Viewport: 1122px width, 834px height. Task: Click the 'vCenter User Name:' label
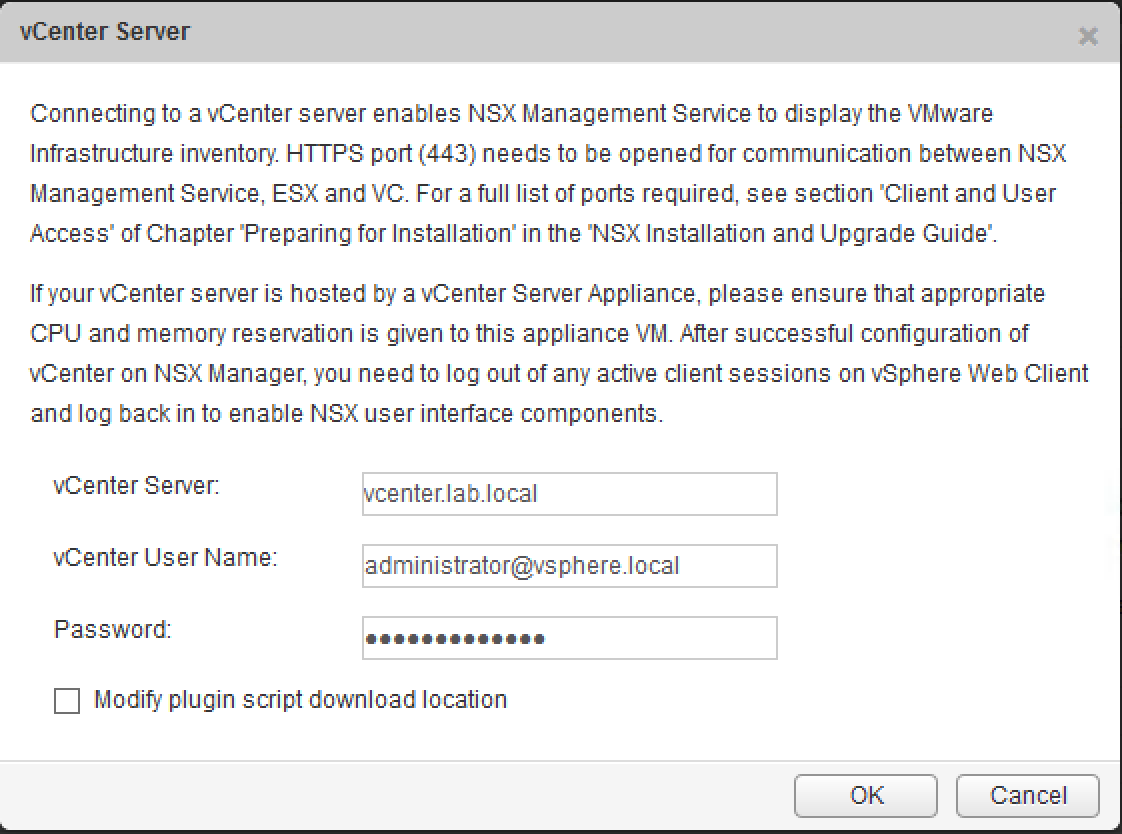(165, 557)
